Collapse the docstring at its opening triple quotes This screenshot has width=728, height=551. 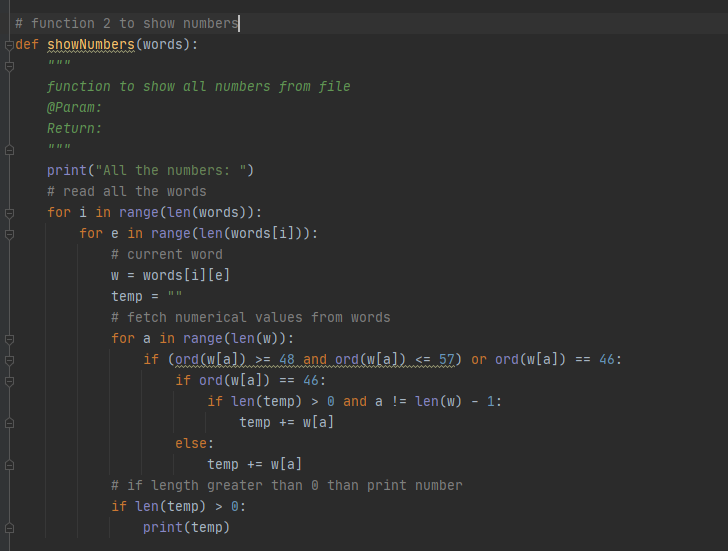pyautogui.click(x=9, y=66)
